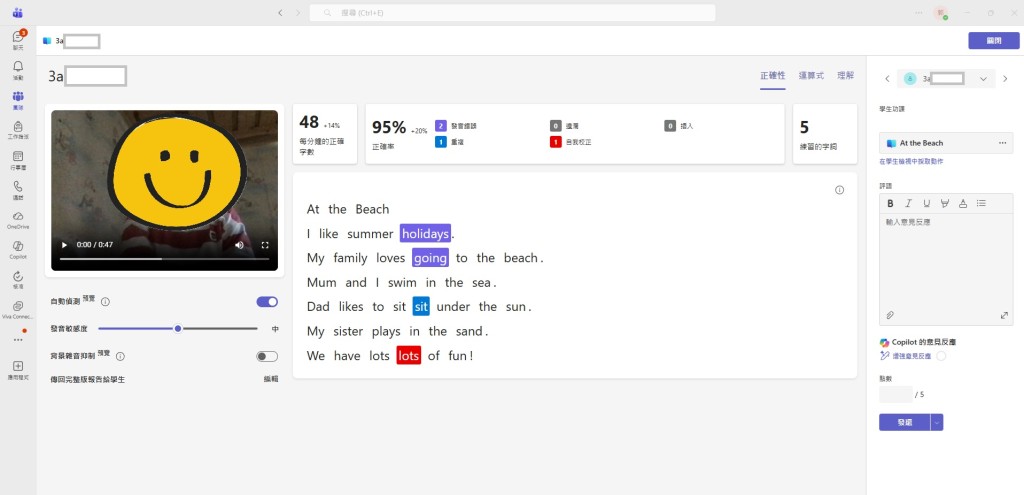Click the play button on video
1024x495 pixels.
[x=64, y=245]
